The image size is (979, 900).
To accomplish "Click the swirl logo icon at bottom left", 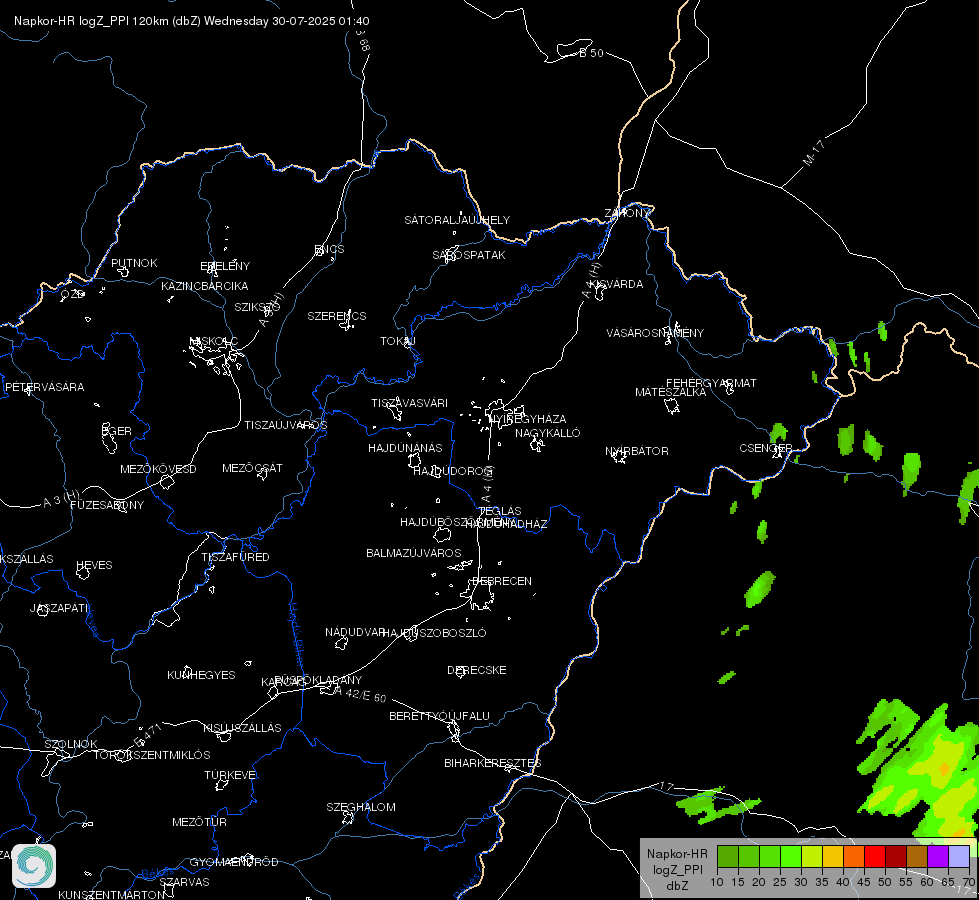I will [34, 866].
